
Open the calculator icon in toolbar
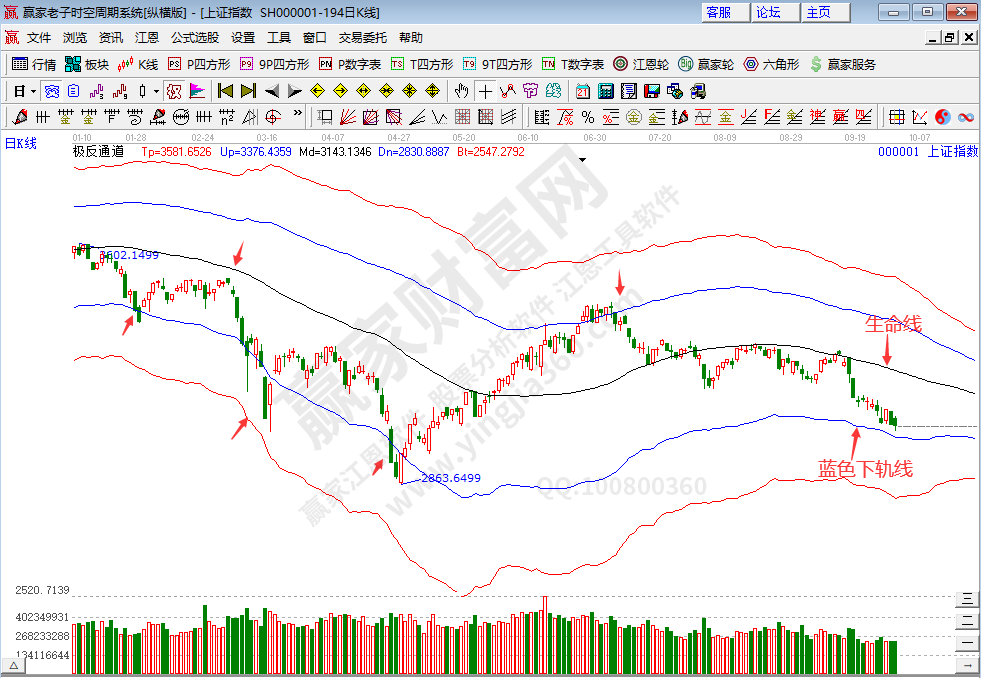605,91
